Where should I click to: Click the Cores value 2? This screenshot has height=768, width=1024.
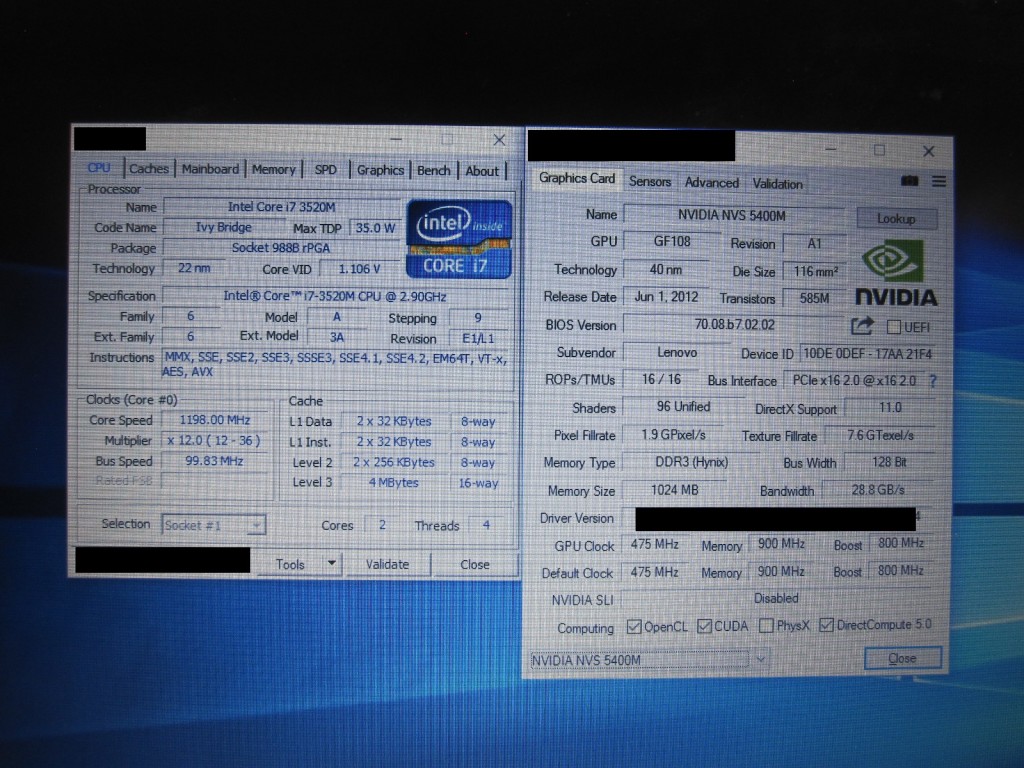point(382,525)
